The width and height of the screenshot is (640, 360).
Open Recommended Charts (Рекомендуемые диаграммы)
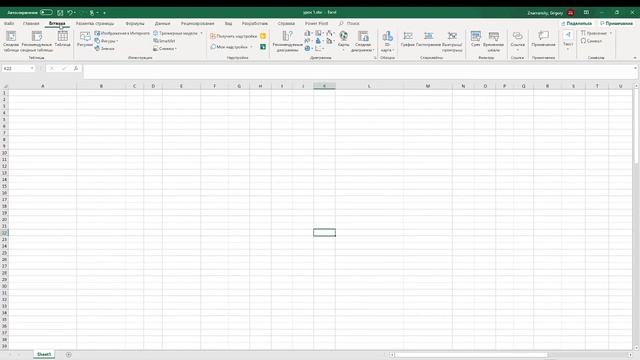point(288,41)
